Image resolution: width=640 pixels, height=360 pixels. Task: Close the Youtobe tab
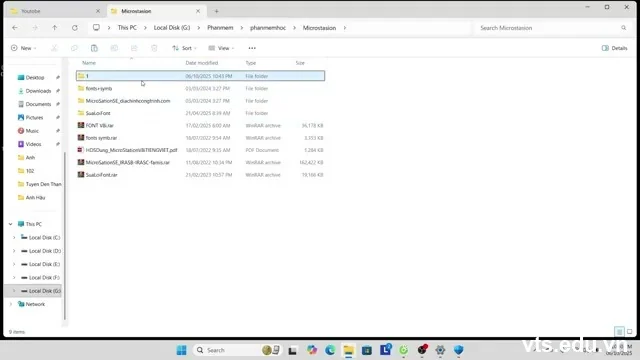pos(98,11)
